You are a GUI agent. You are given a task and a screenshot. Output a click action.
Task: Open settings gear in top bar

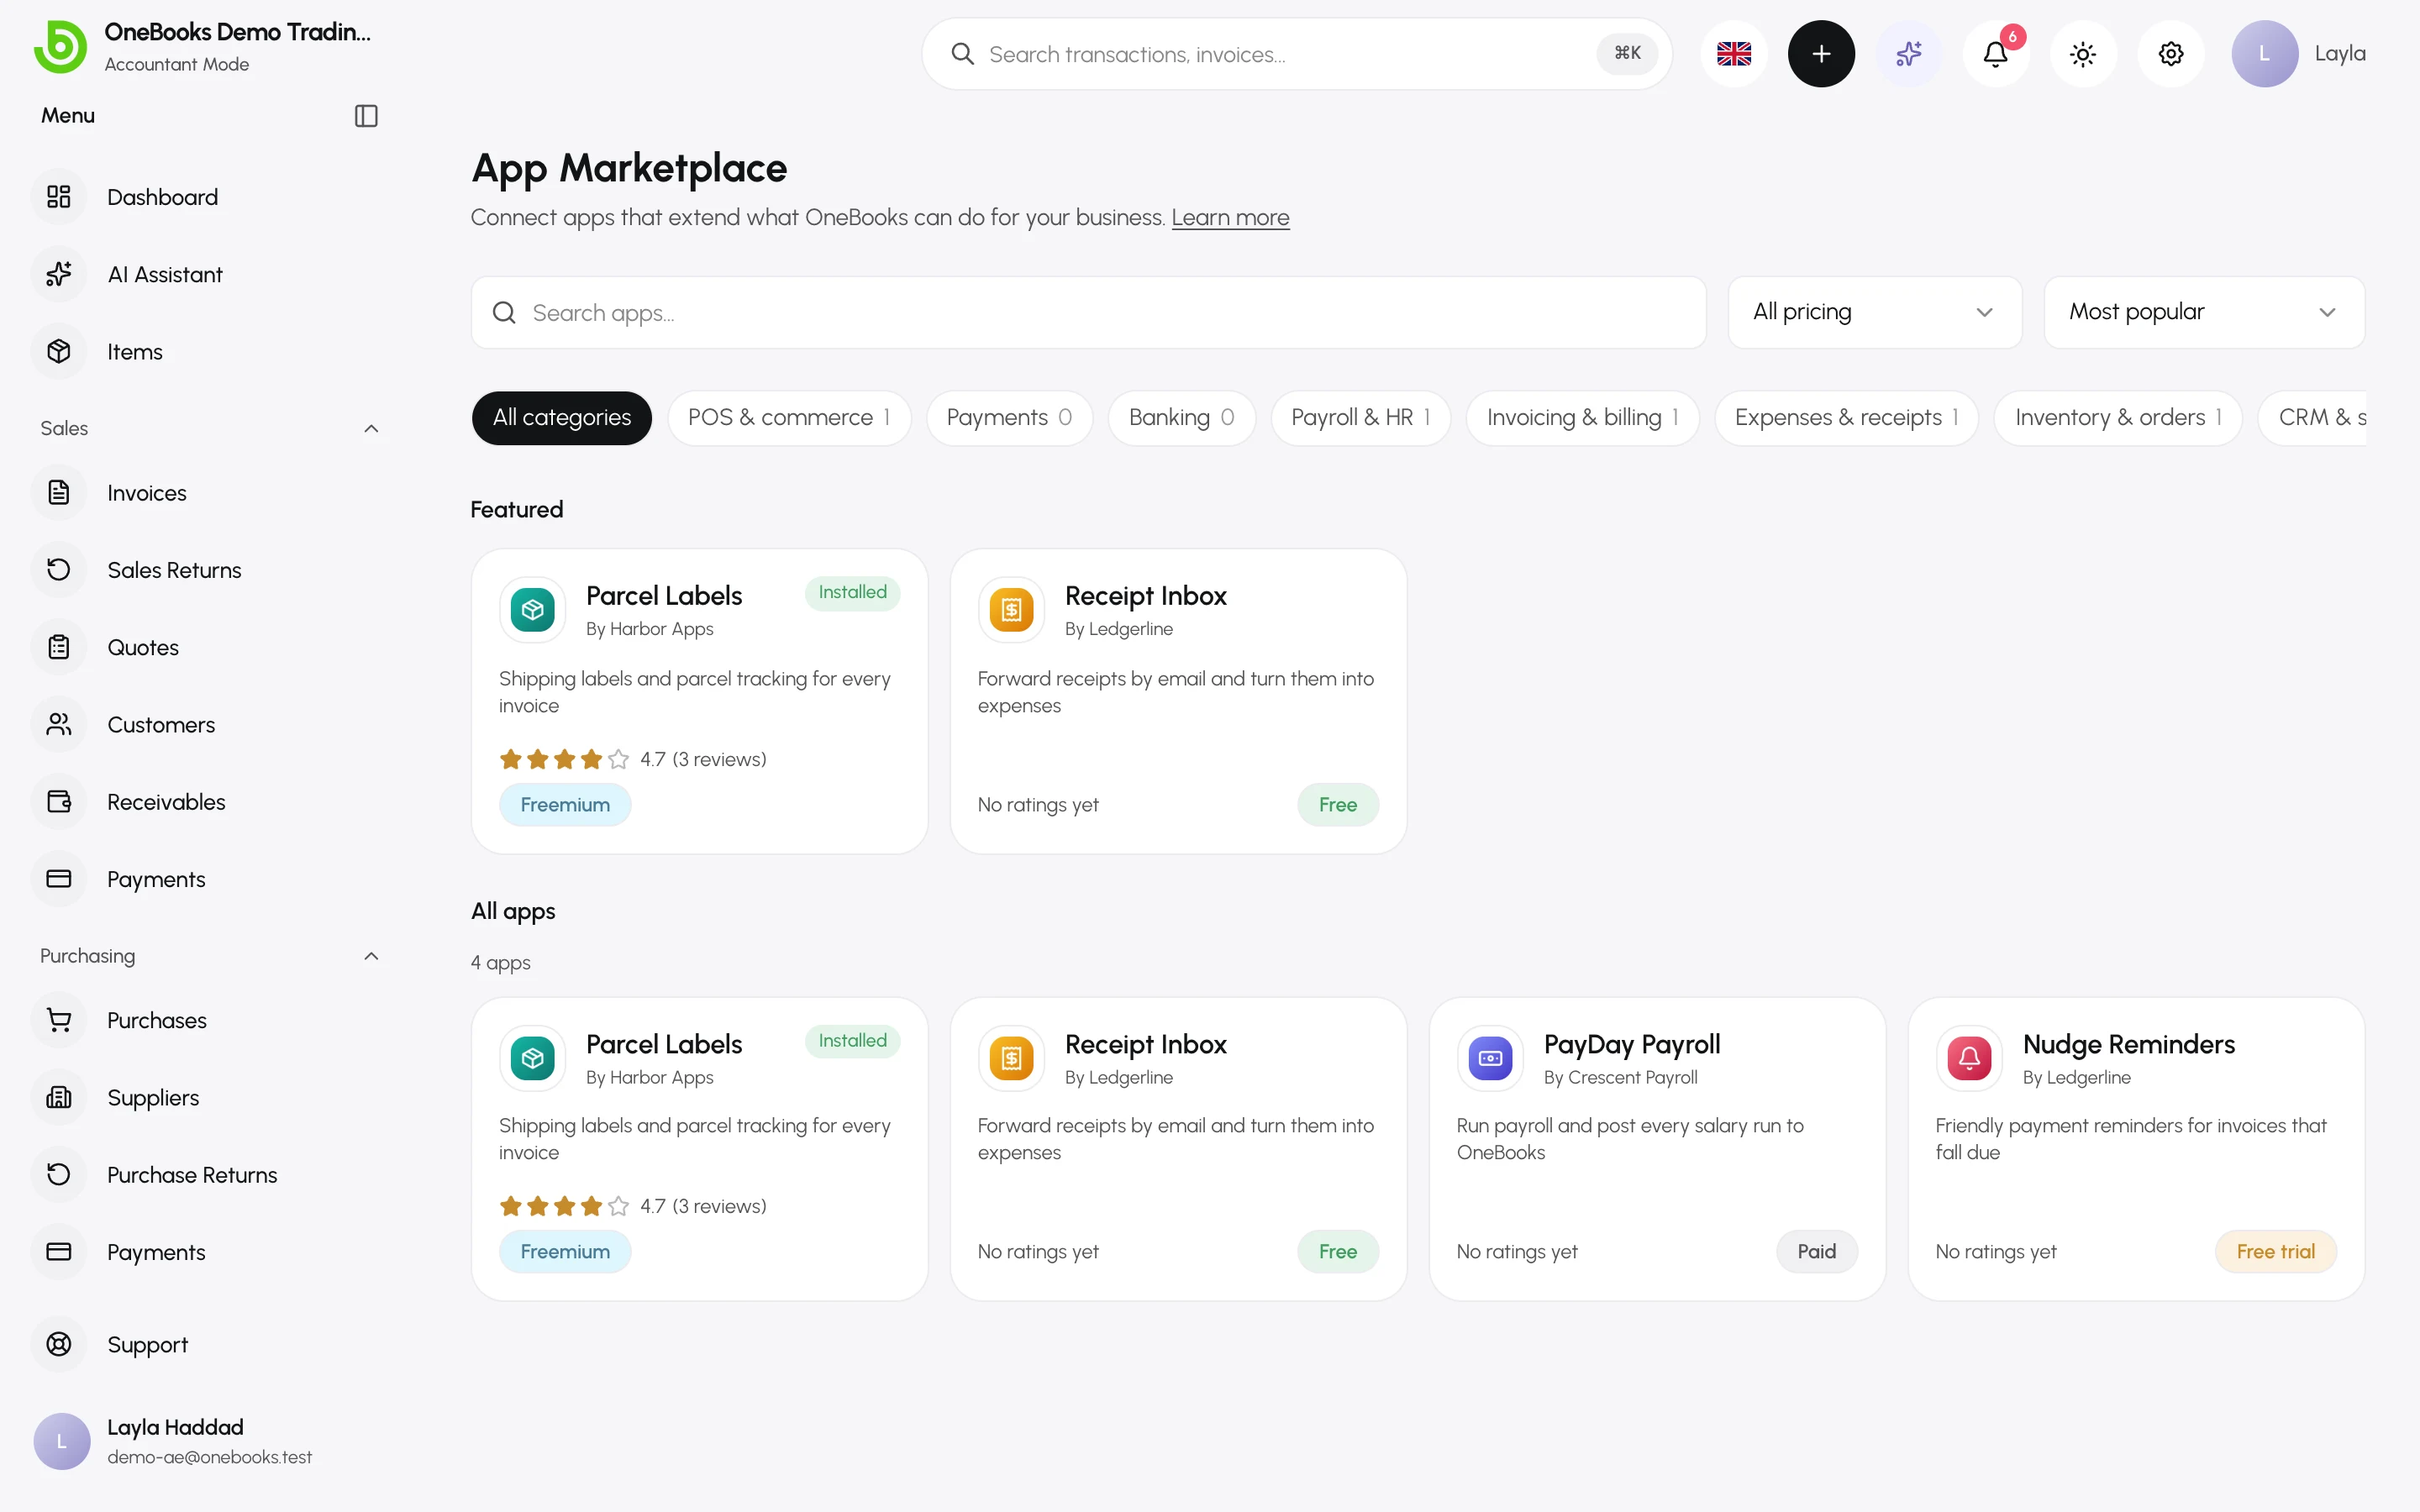[2170, 54]
